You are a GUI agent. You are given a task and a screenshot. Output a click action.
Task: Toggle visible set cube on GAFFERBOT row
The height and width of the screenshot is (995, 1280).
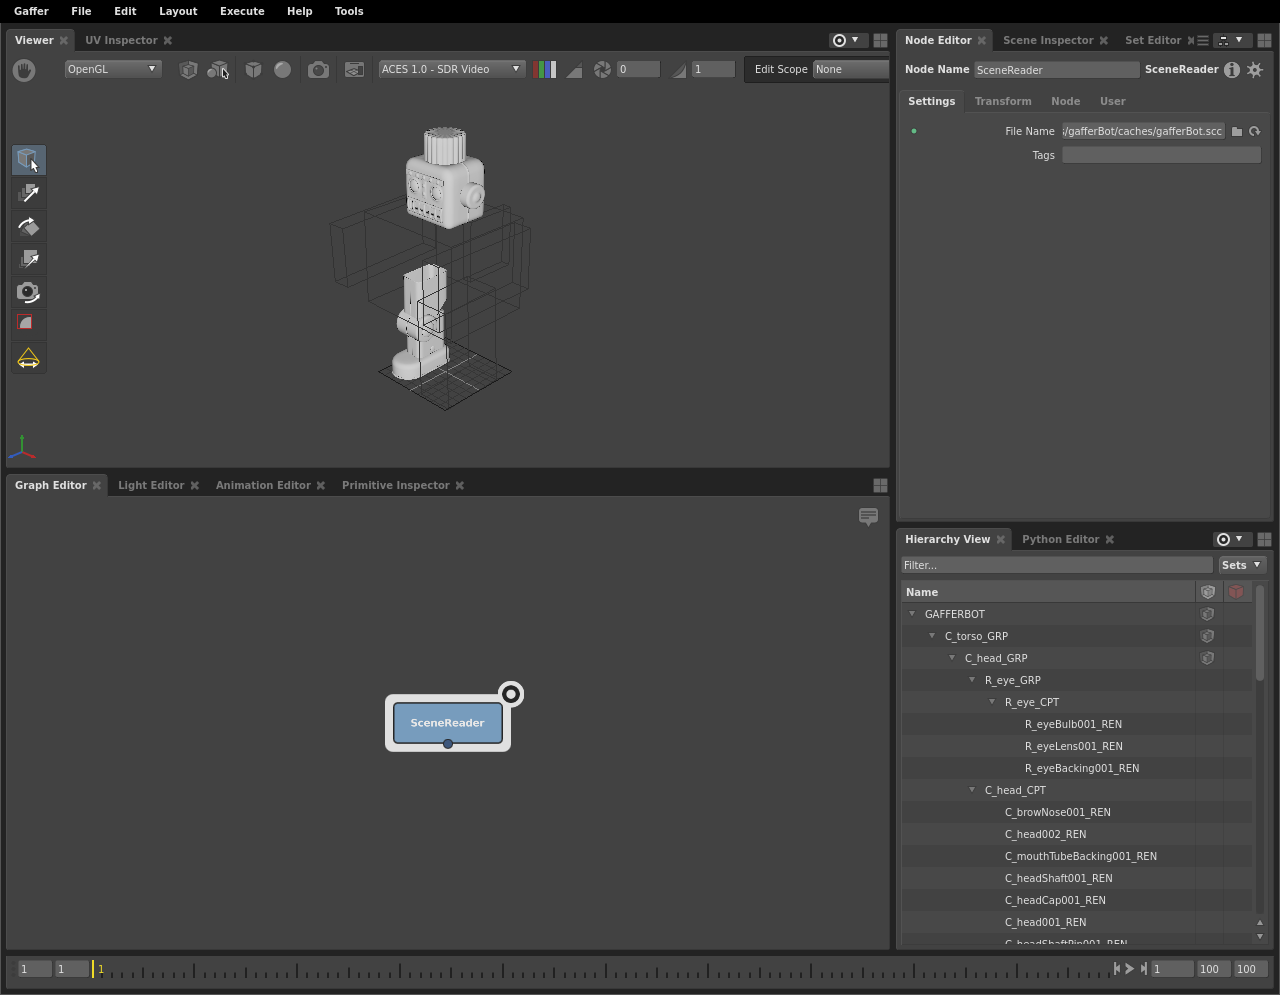click(x=1207, y=614)
